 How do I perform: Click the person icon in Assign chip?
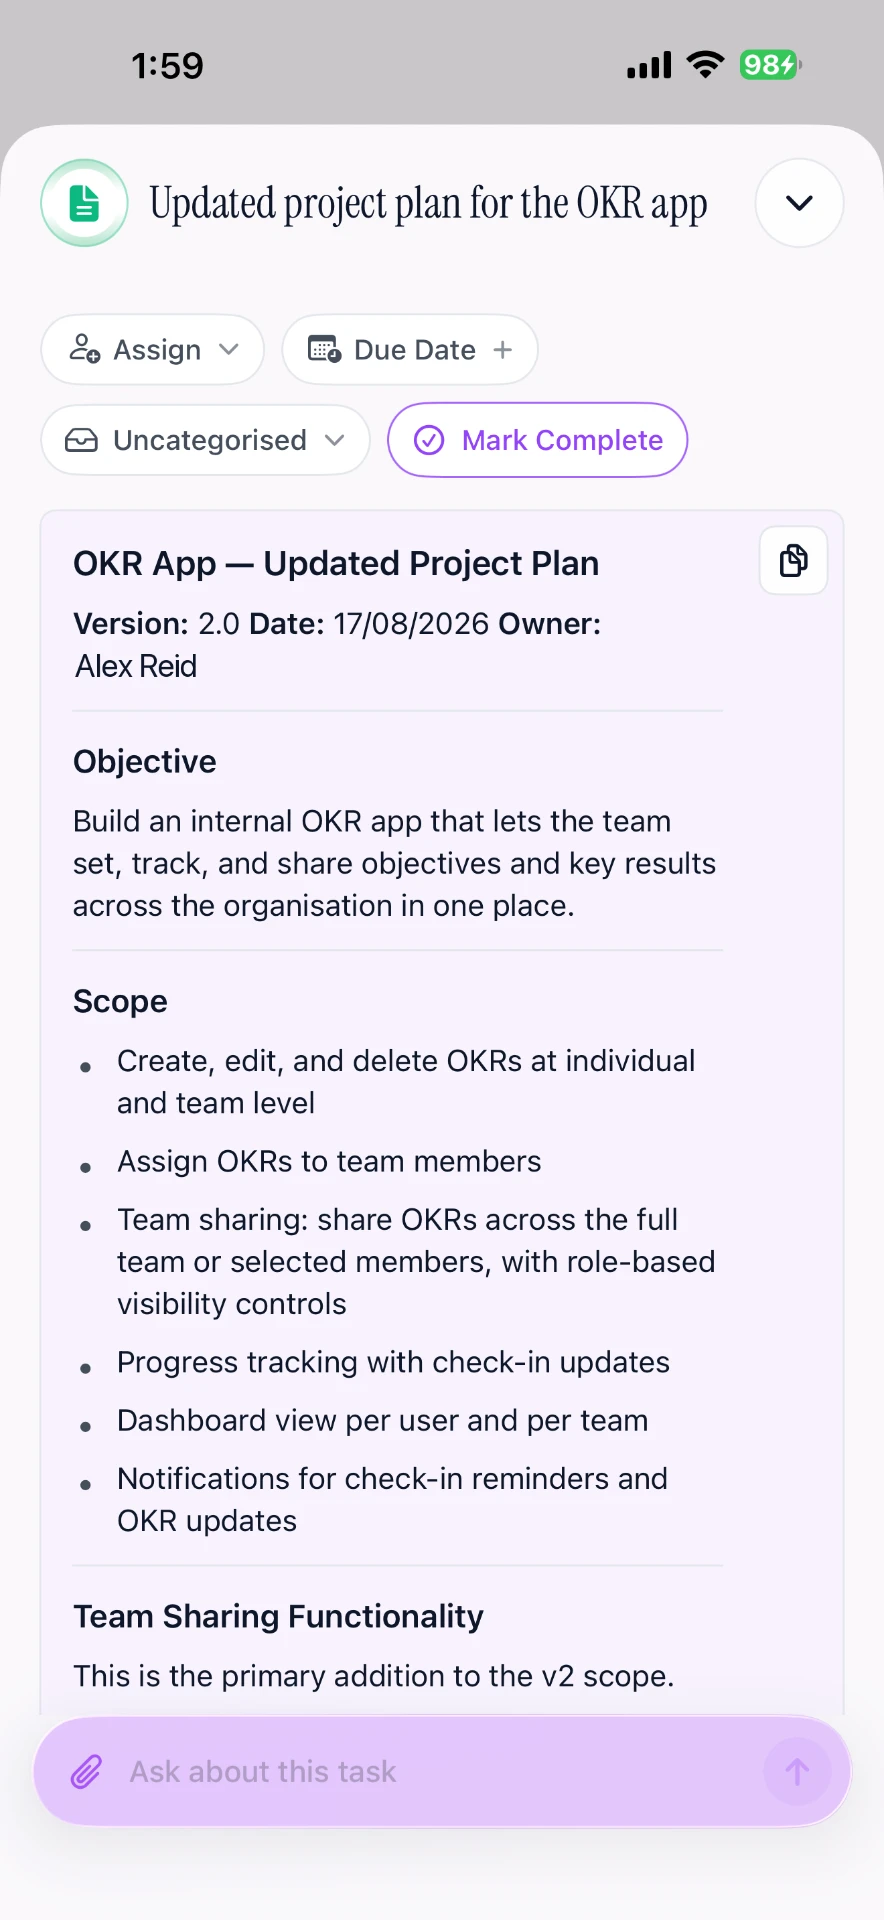[84, 349]
